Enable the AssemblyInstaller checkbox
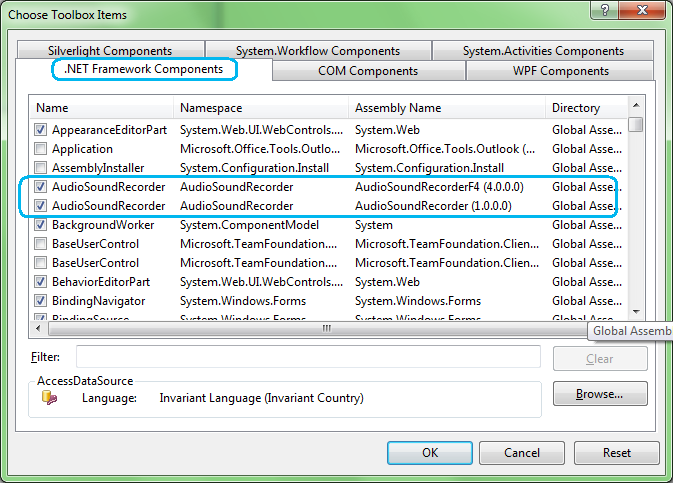The height and width of the screenshot is (483, 673). click(40, 168)
